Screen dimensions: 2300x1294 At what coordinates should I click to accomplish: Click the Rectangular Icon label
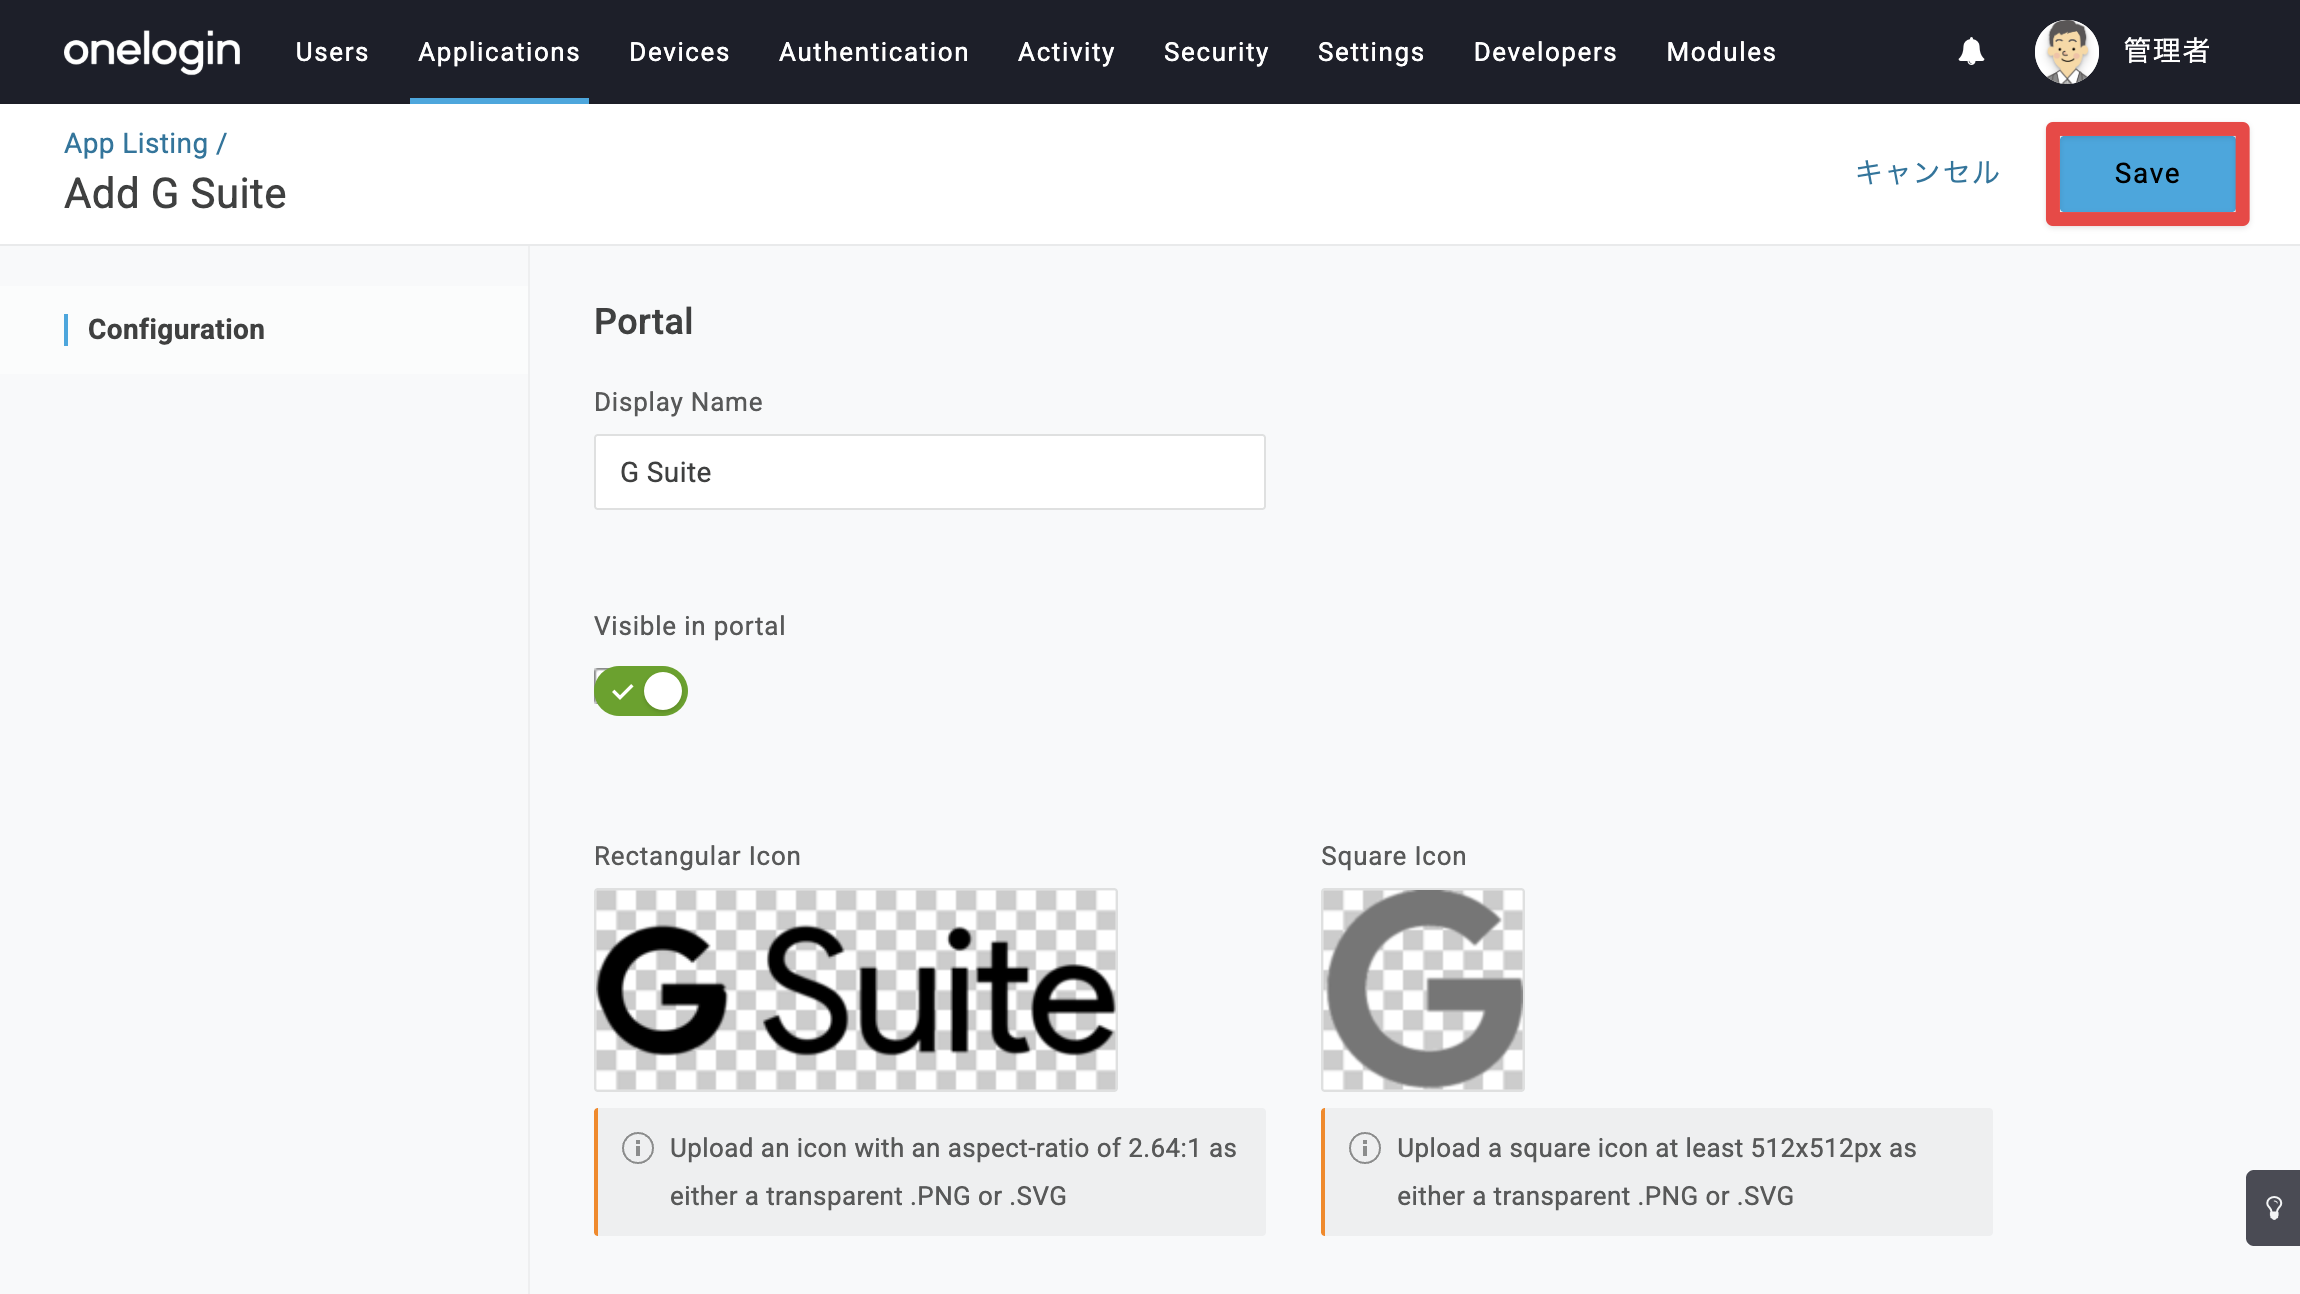click(x=697, y=856)
